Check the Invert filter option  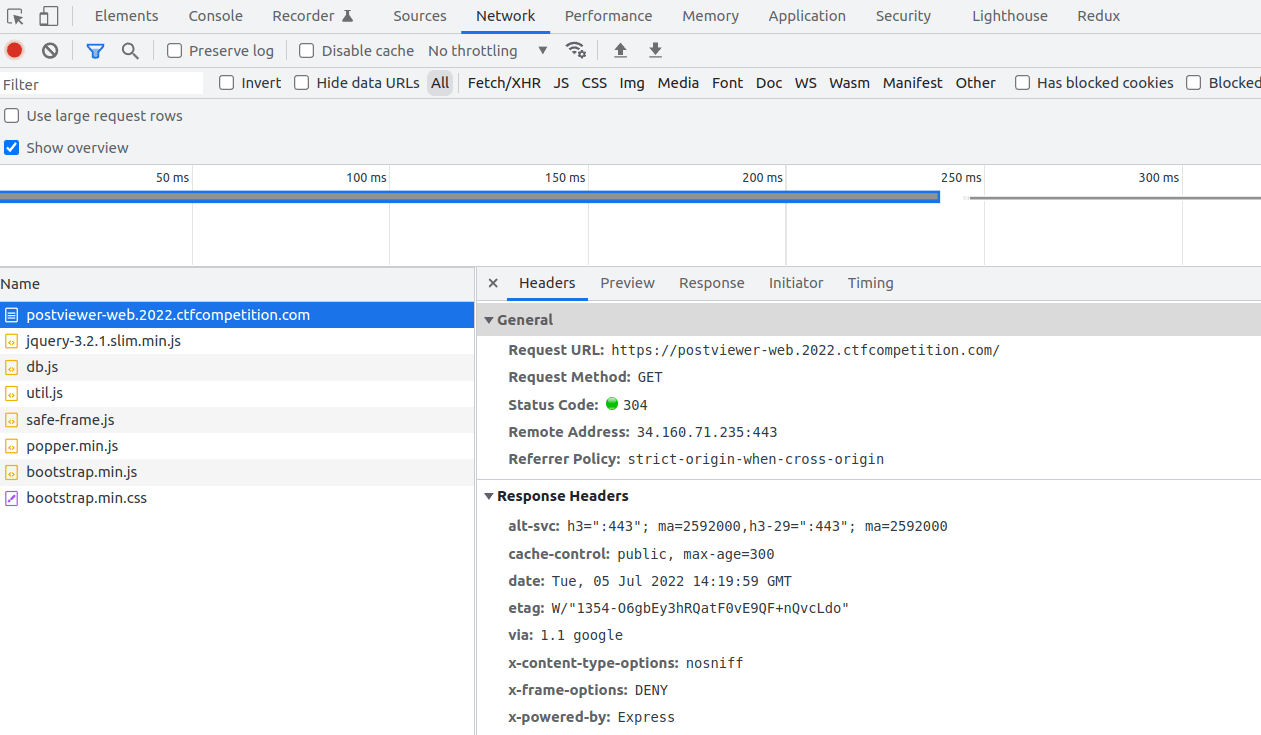coord(227,83)
